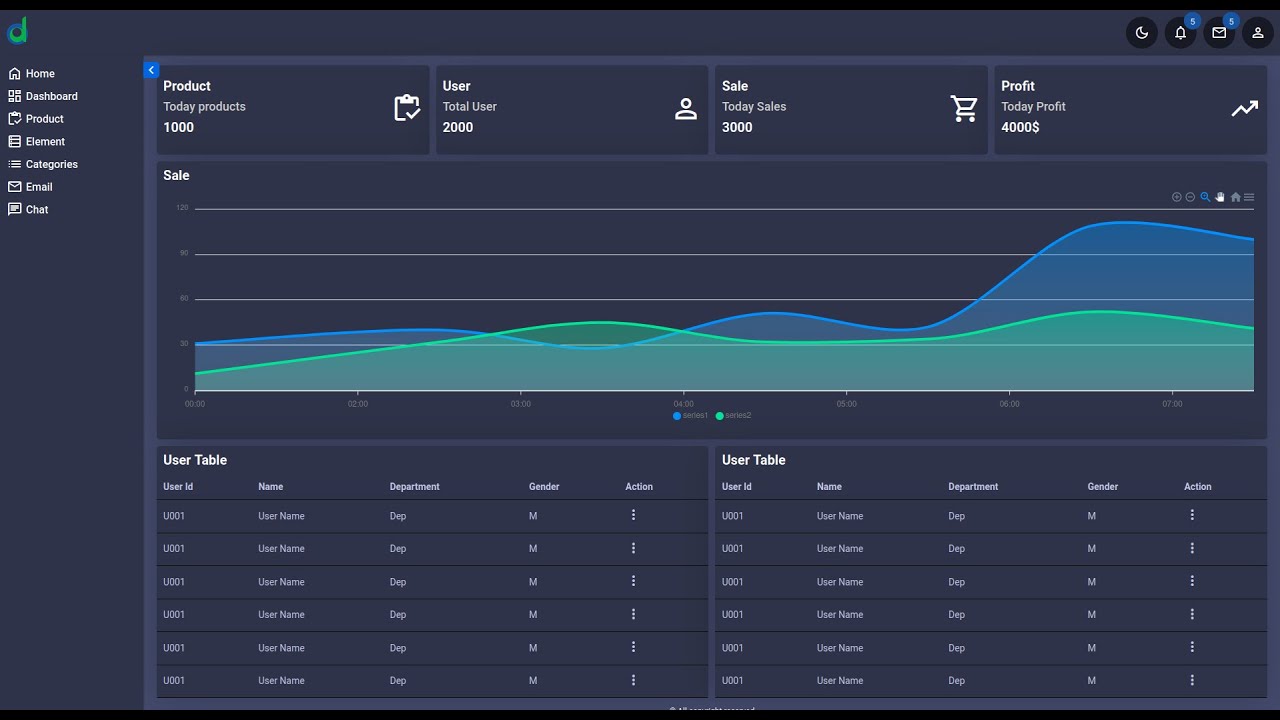Toggle series1 in the chart legend
This screenshot has width=1280, height=720.
691,416
